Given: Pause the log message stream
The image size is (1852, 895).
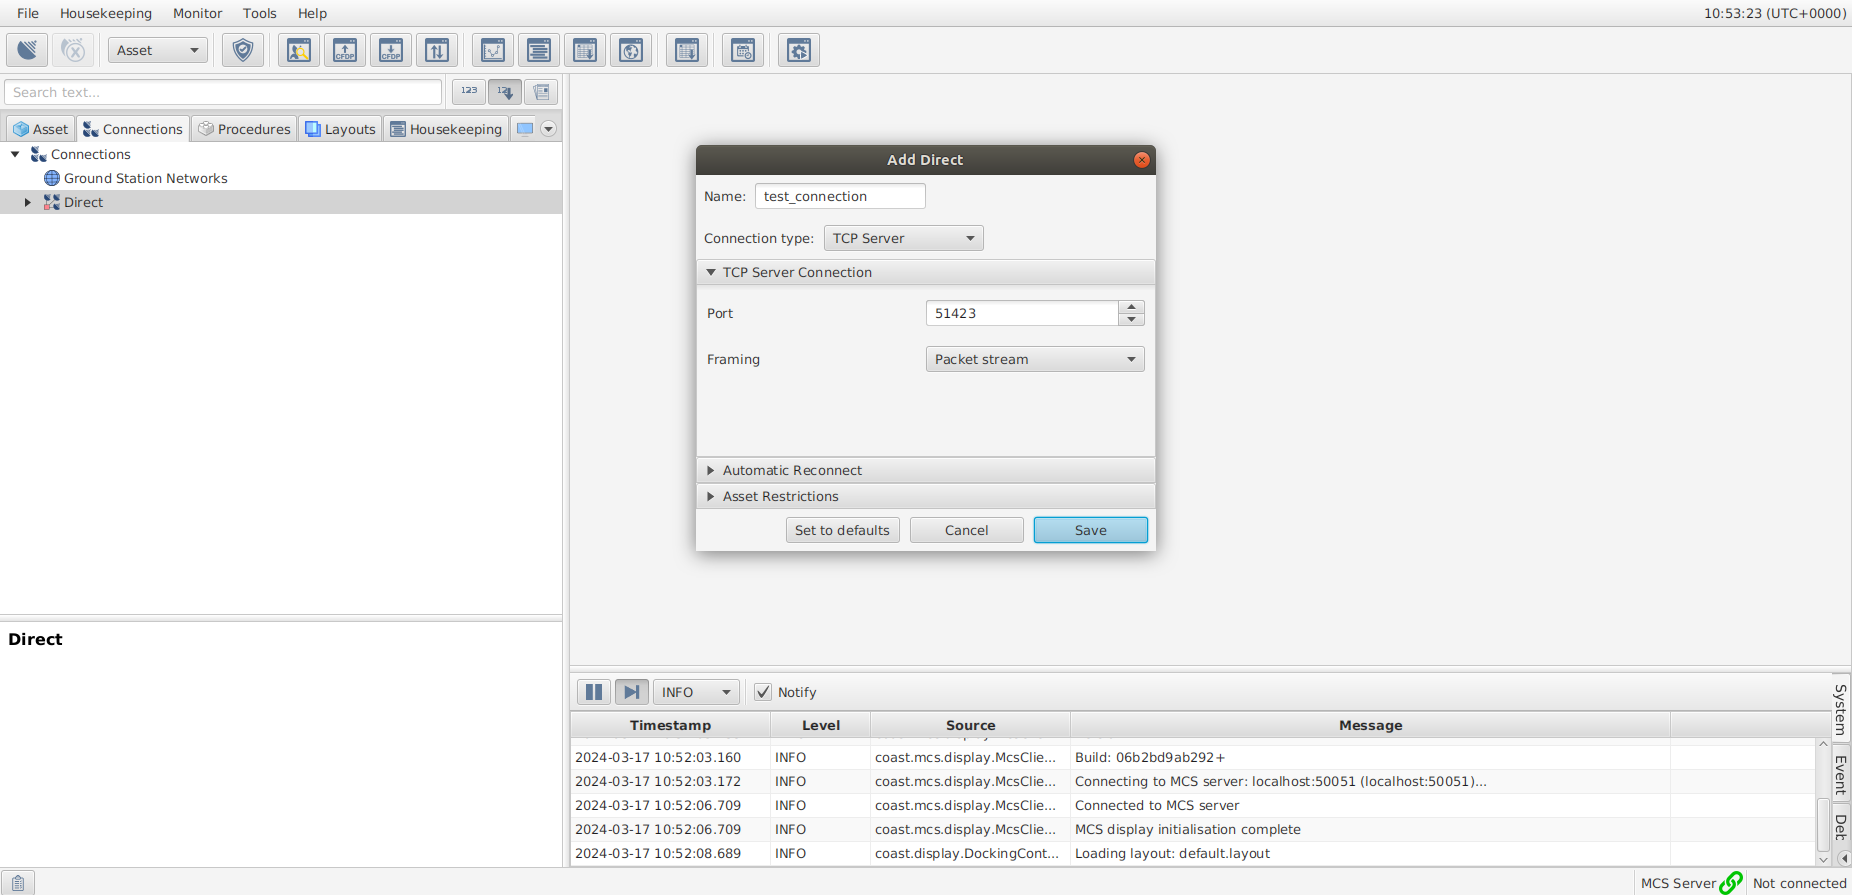Looking at the screenshot, I should point(594,692).
